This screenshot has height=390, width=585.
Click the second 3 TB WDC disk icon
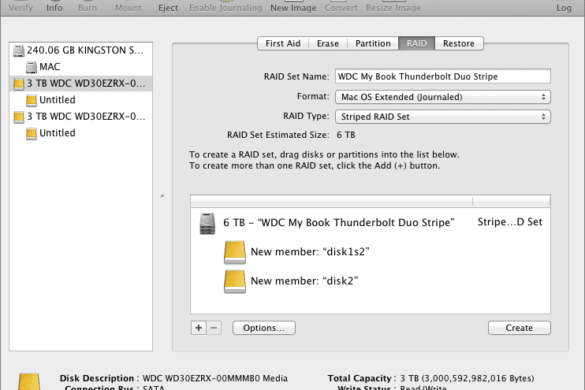click(19, 117)
